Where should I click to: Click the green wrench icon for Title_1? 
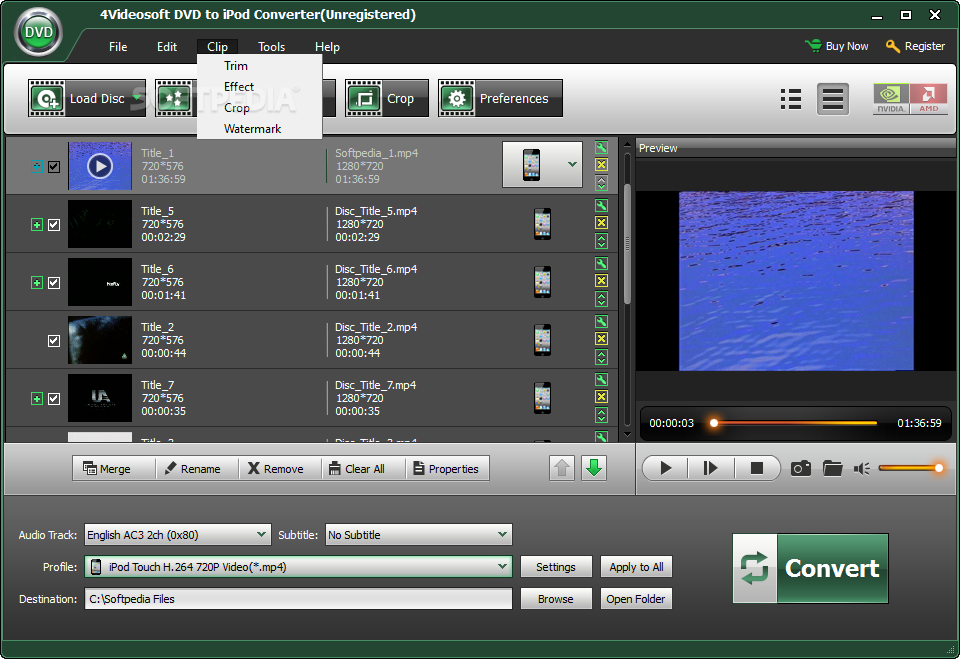(x=601, y=148)
